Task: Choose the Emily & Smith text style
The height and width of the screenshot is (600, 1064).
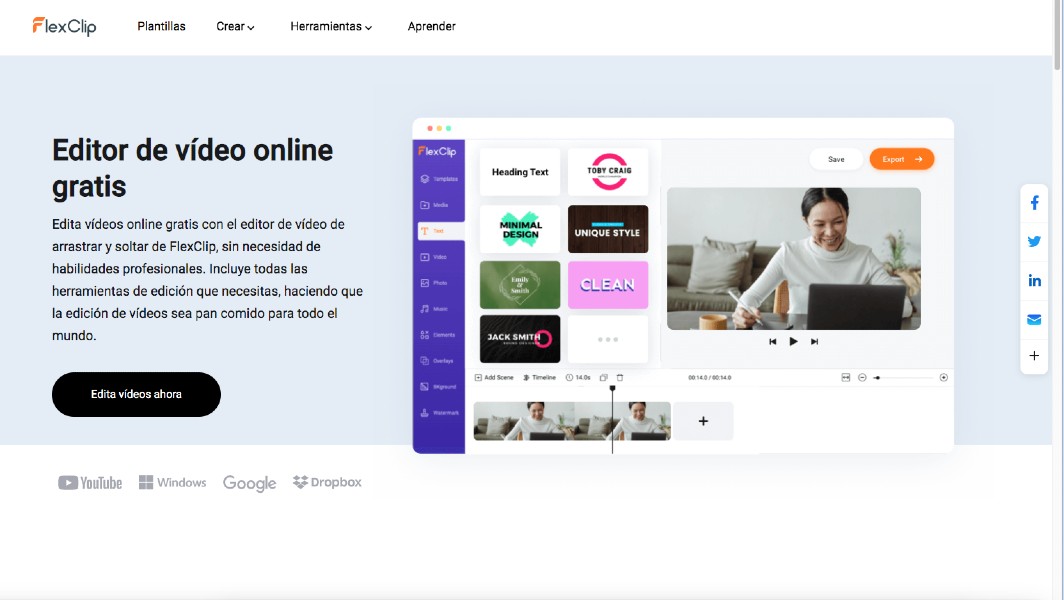Action: click(520, 285)
